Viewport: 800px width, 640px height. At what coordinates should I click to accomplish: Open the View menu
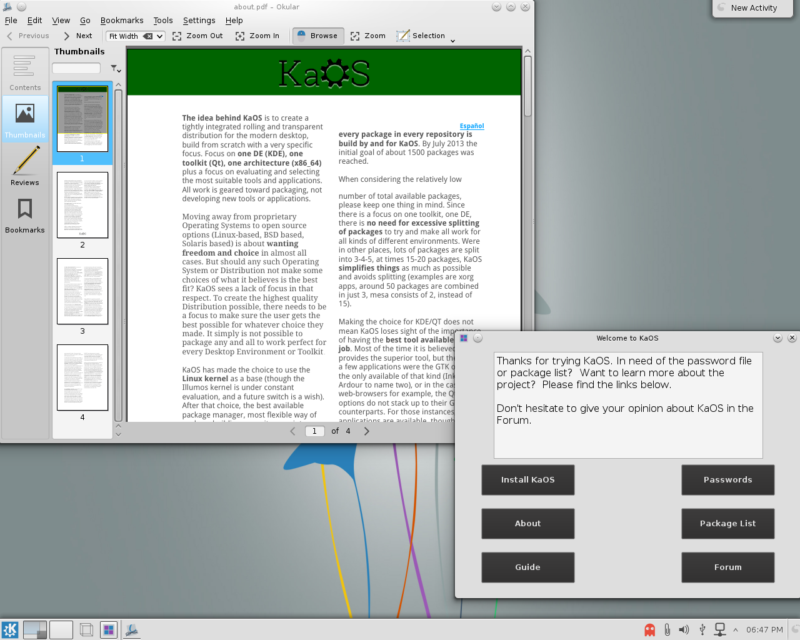coord(61,20)
